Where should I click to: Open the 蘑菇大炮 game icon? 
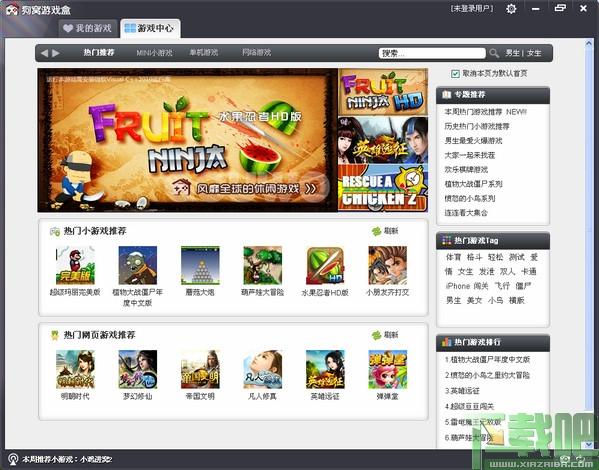coord(200,265)
